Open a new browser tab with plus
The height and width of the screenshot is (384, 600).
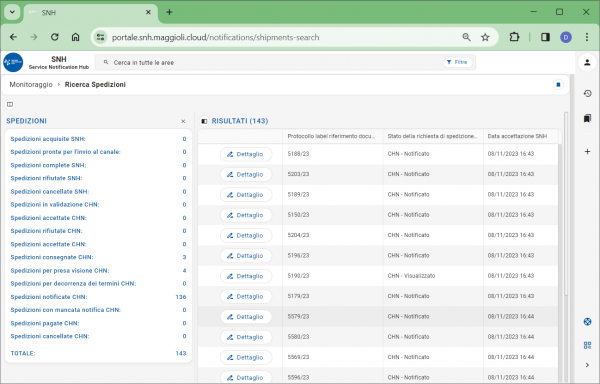click(x=169, y=12)
